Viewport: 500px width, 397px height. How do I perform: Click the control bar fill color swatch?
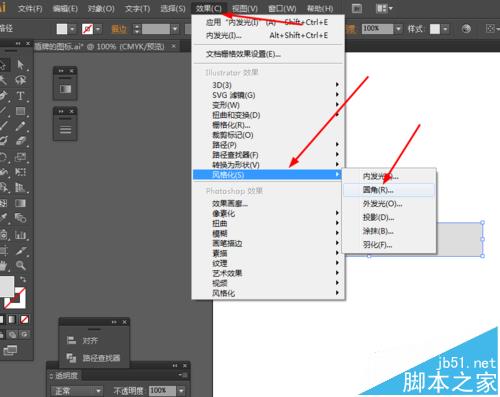pos(62,29)
